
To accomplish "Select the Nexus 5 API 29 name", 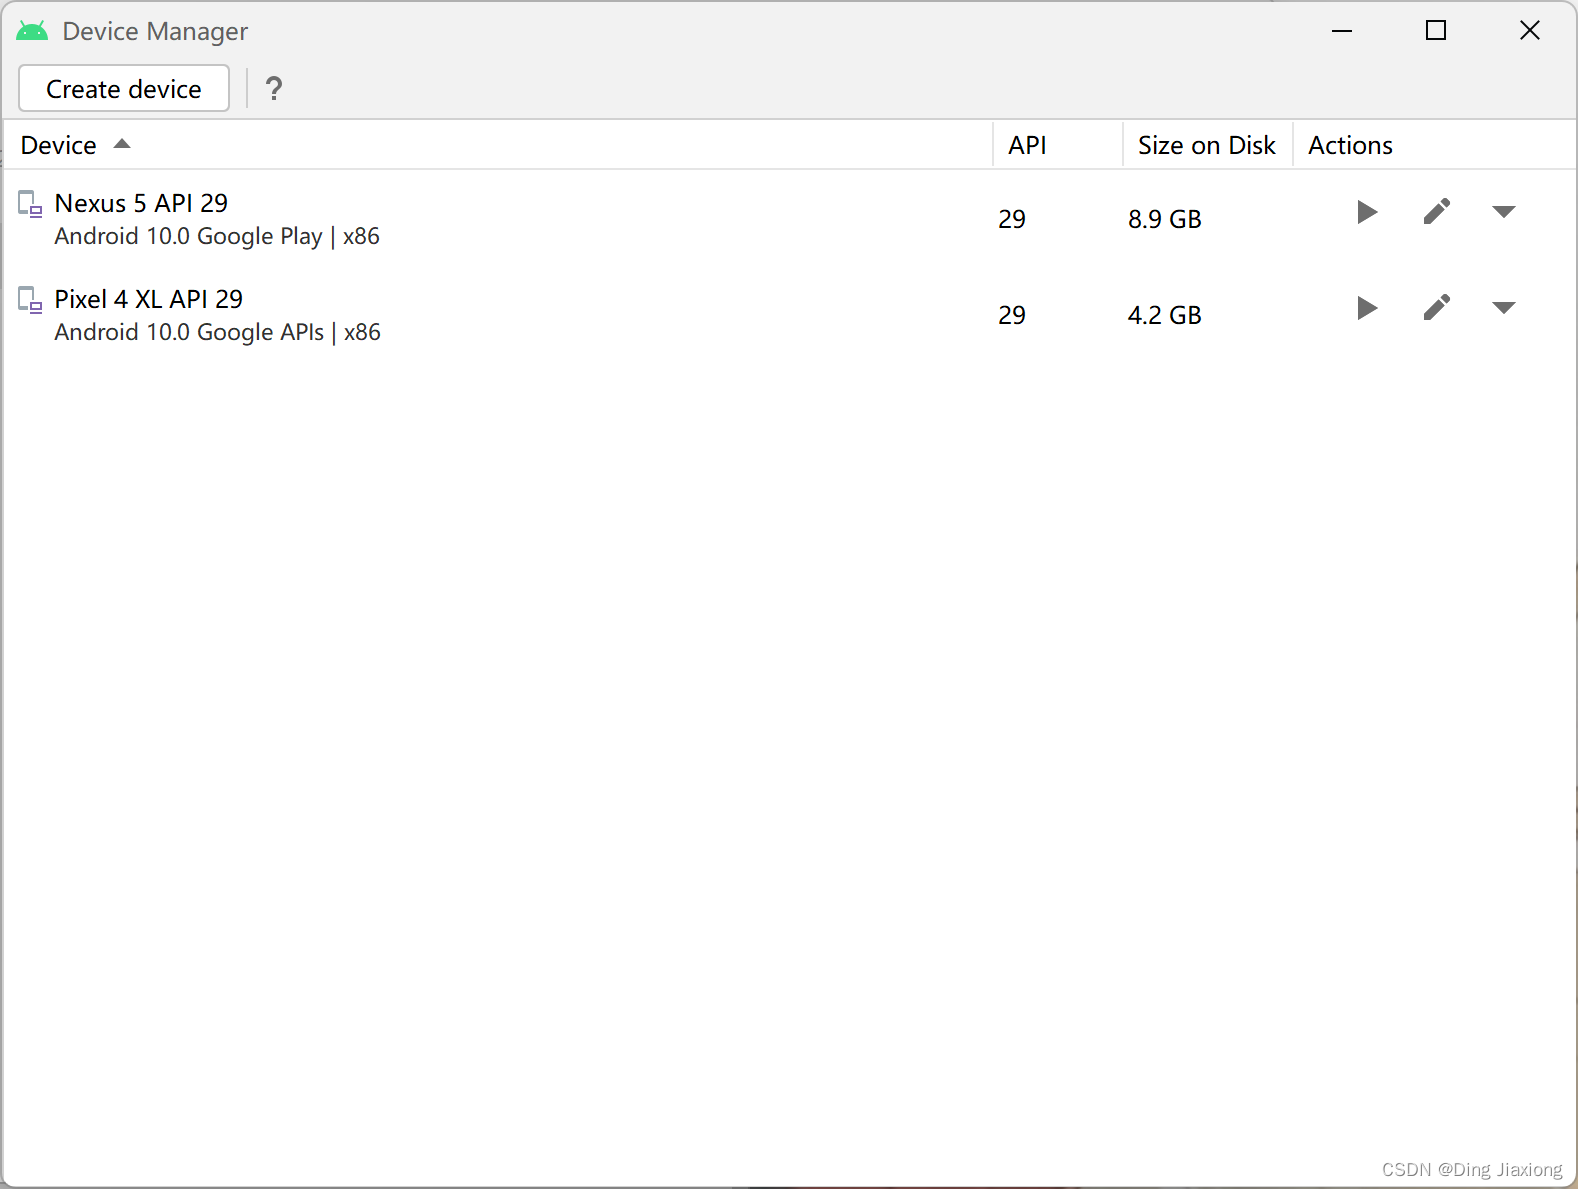I will click(141, 203).
